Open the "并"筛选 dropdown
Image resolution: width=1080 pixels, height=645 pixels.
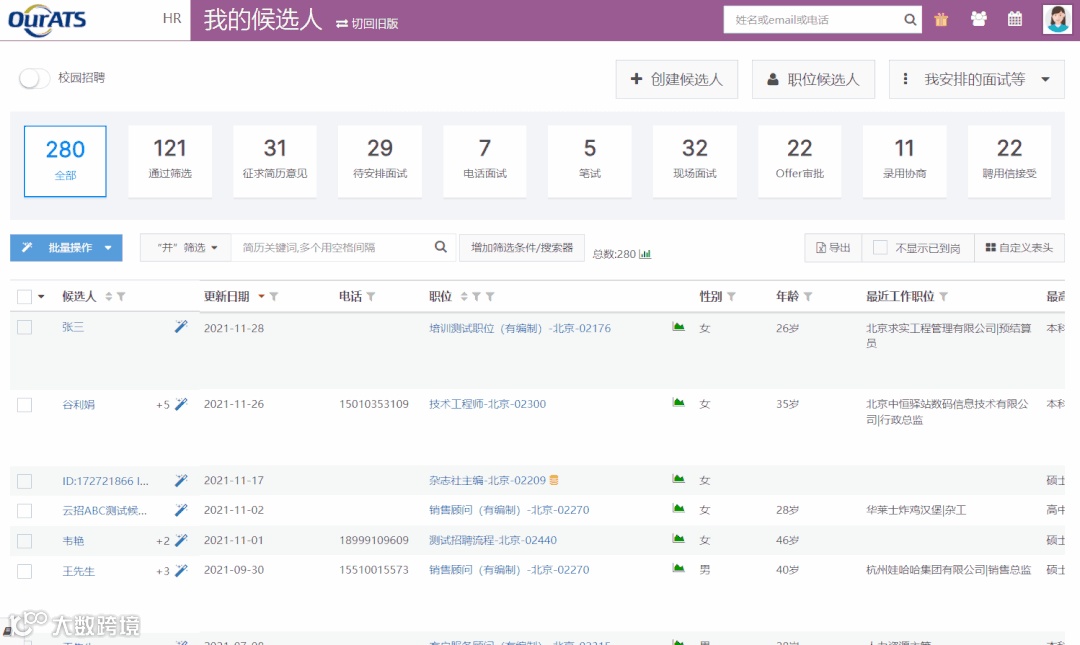(x=186, y=247)
